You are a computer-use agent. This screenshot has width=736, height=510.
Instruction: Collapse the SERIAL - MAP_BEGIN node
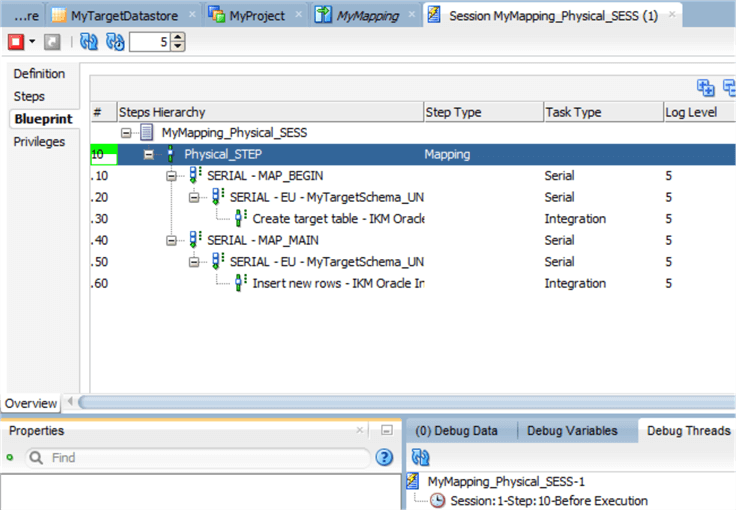pos(171,176)
